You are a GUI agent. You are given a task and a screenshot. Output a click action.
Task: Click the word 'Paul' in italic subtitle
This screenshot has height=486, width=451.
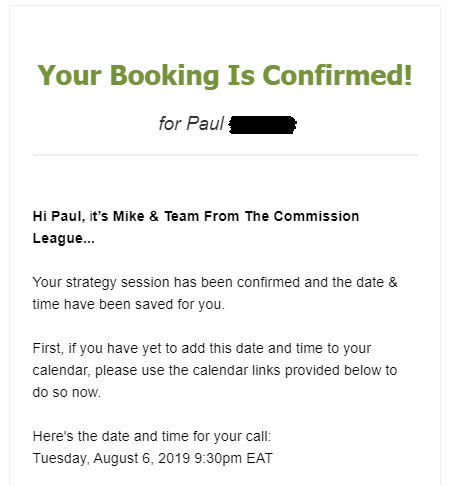[x=205, y=124]
